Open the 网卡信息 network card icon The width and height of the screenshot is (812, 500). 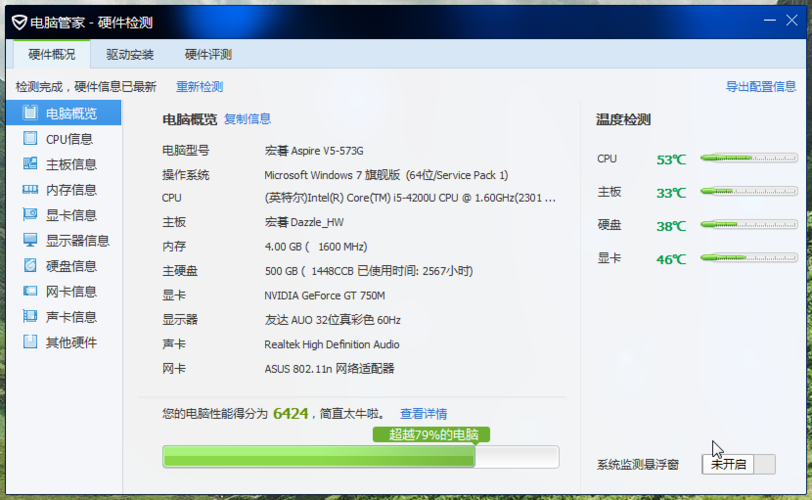click(30, 291)
